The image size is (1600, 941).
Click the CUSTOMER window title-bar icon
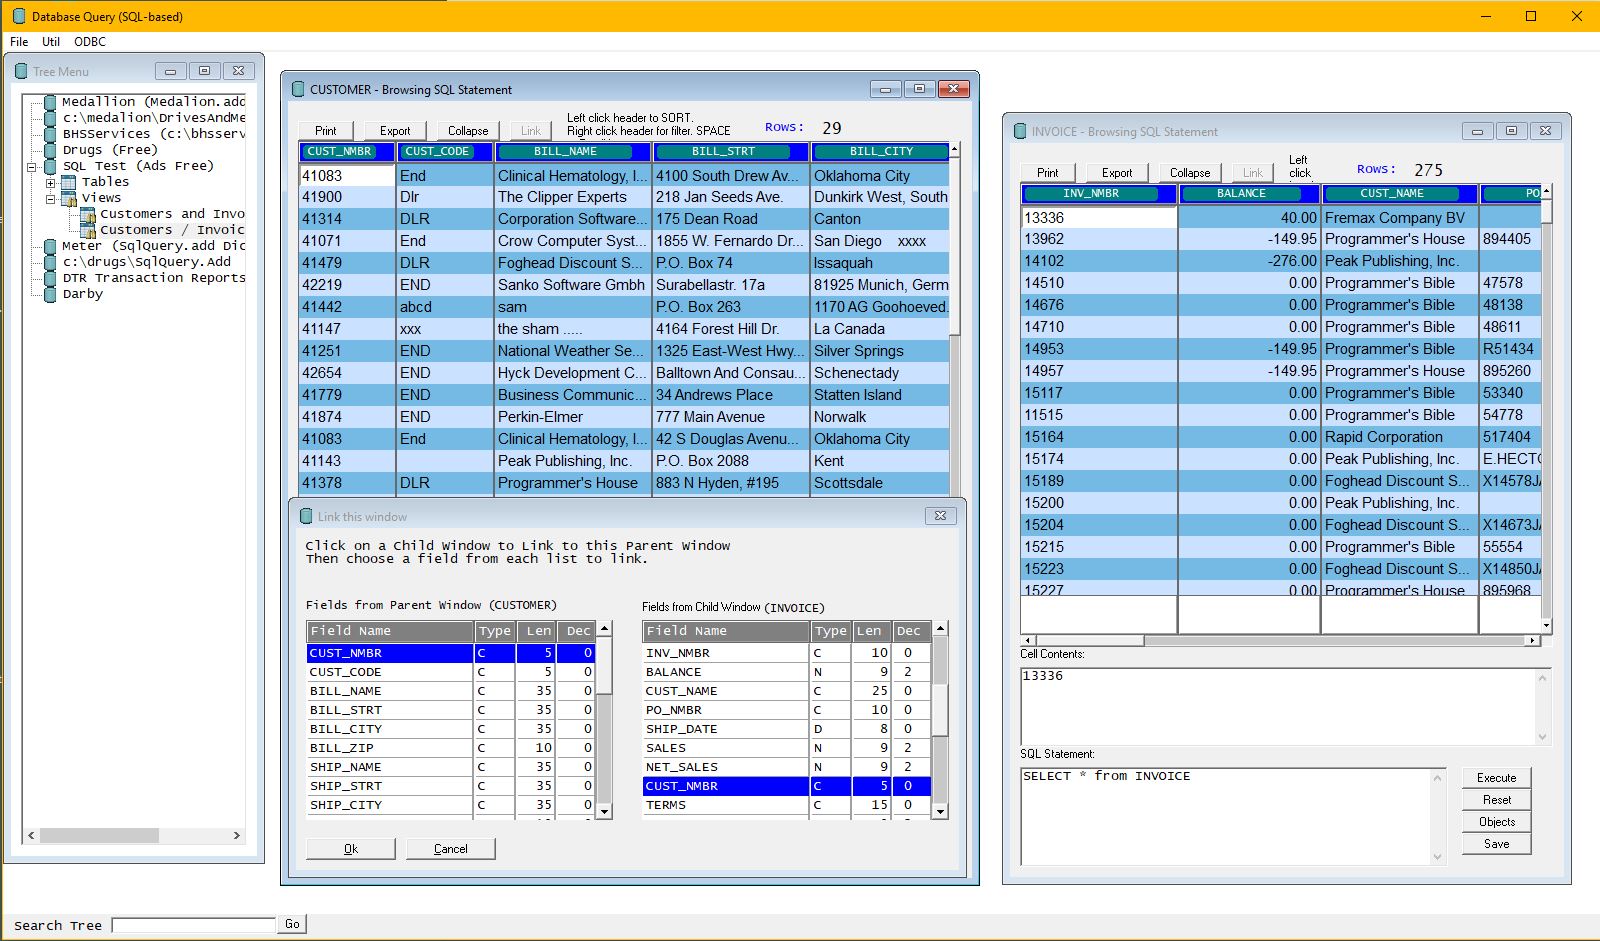(300, 89)
